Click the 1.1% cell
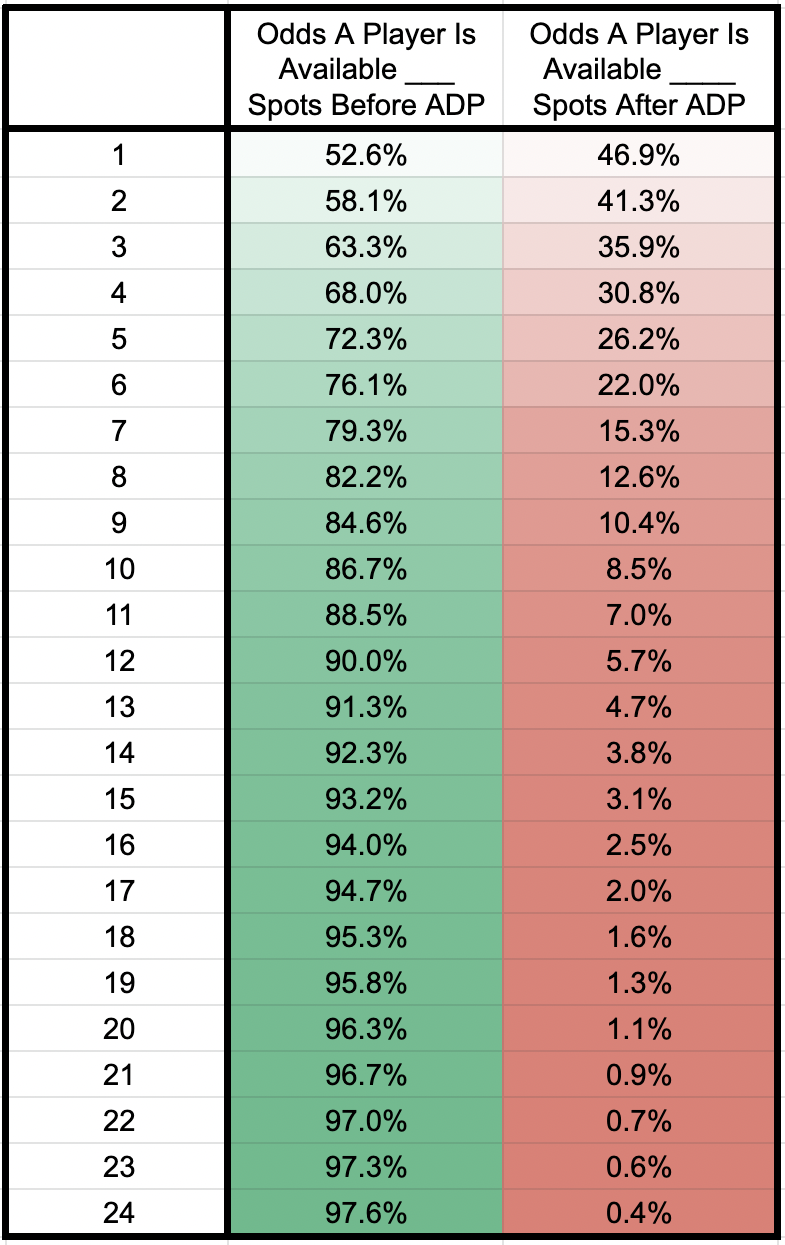The image size is (785, 1245). tap(638, 1029)
